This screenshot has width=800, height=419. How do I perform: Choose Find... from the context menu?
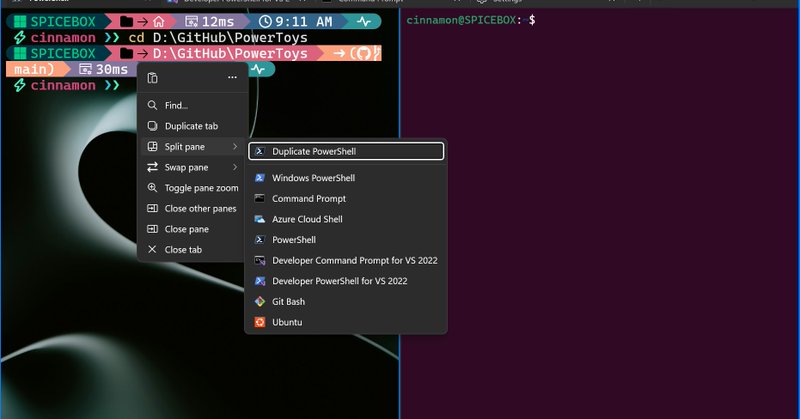pos(192,105)
